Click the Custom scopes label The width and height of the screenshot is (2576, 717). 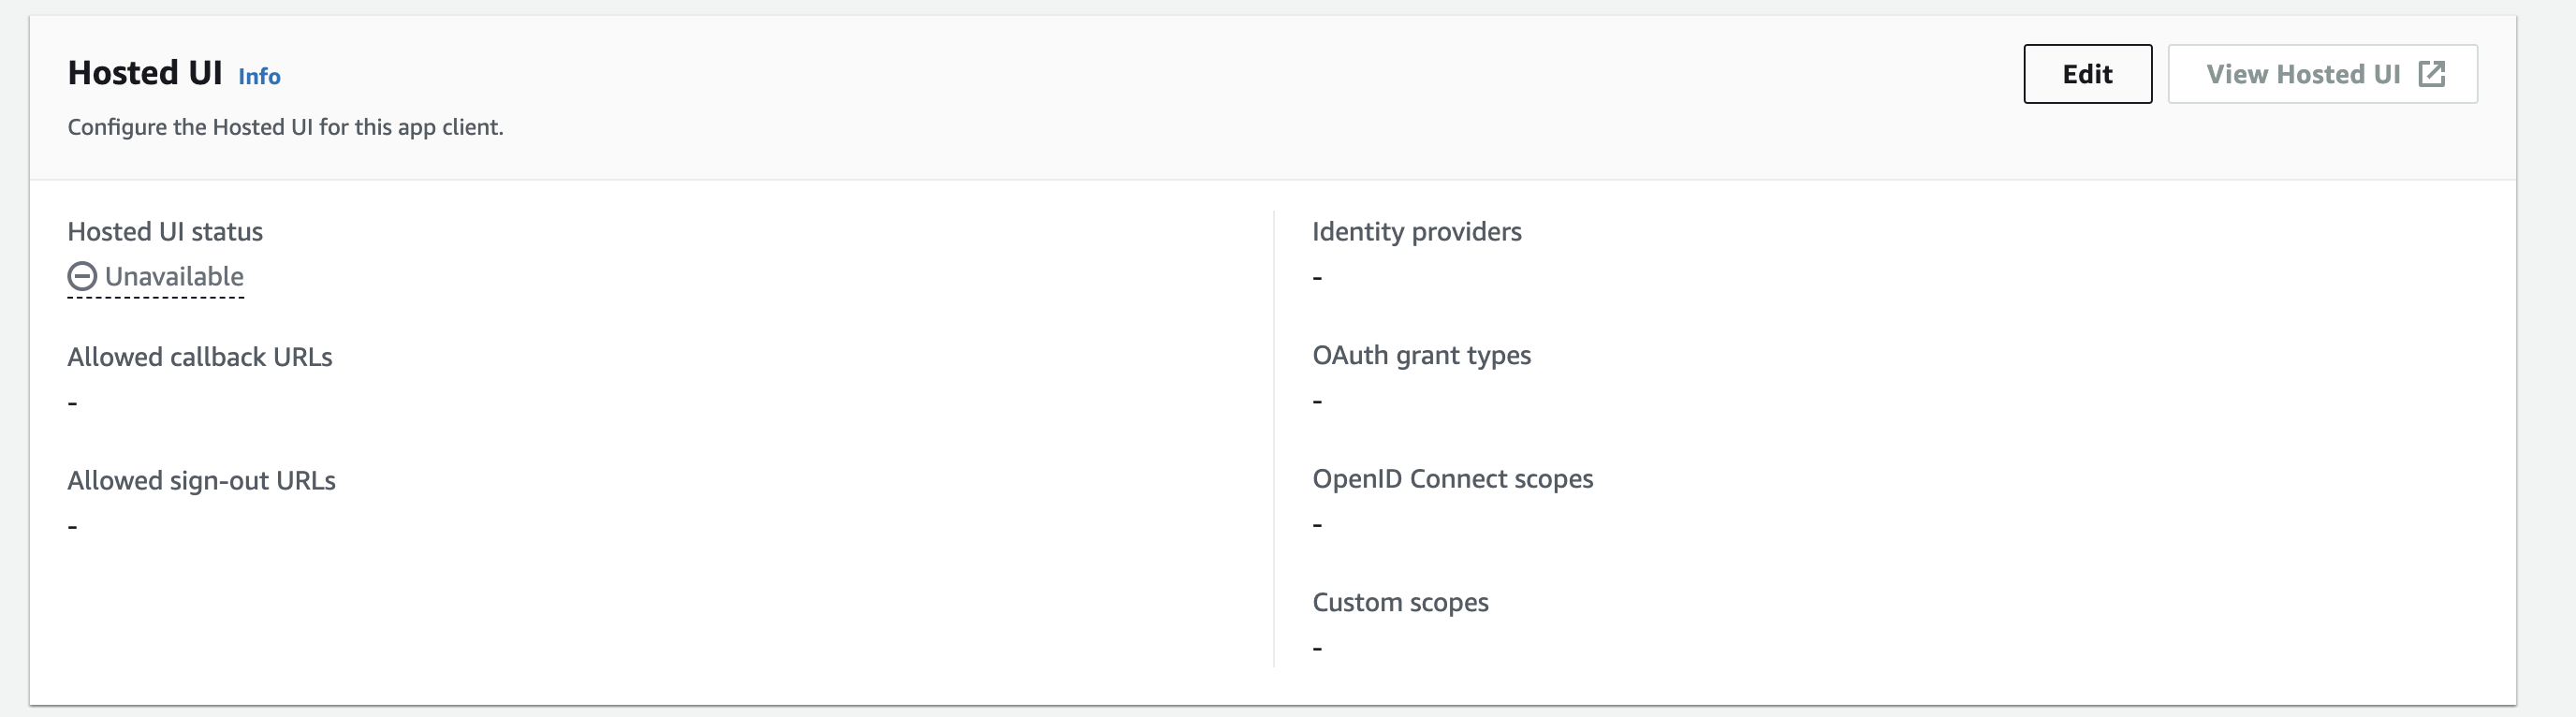[1400, 603]
